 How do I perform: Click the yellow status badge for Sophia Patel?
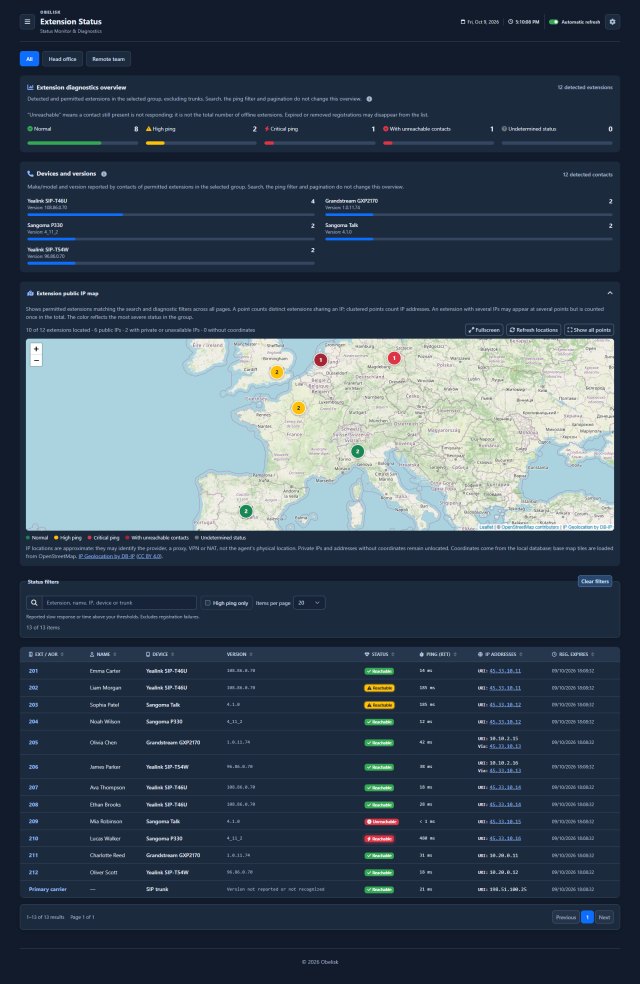click(379, 705)
